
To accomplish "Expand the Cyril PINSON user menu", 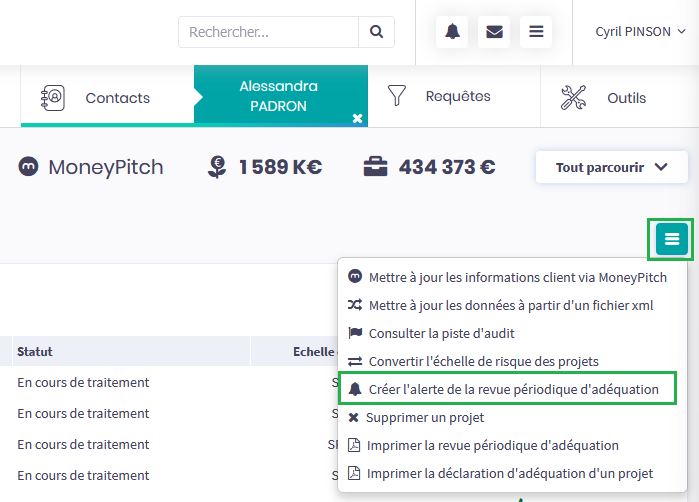I will point(640,32).
